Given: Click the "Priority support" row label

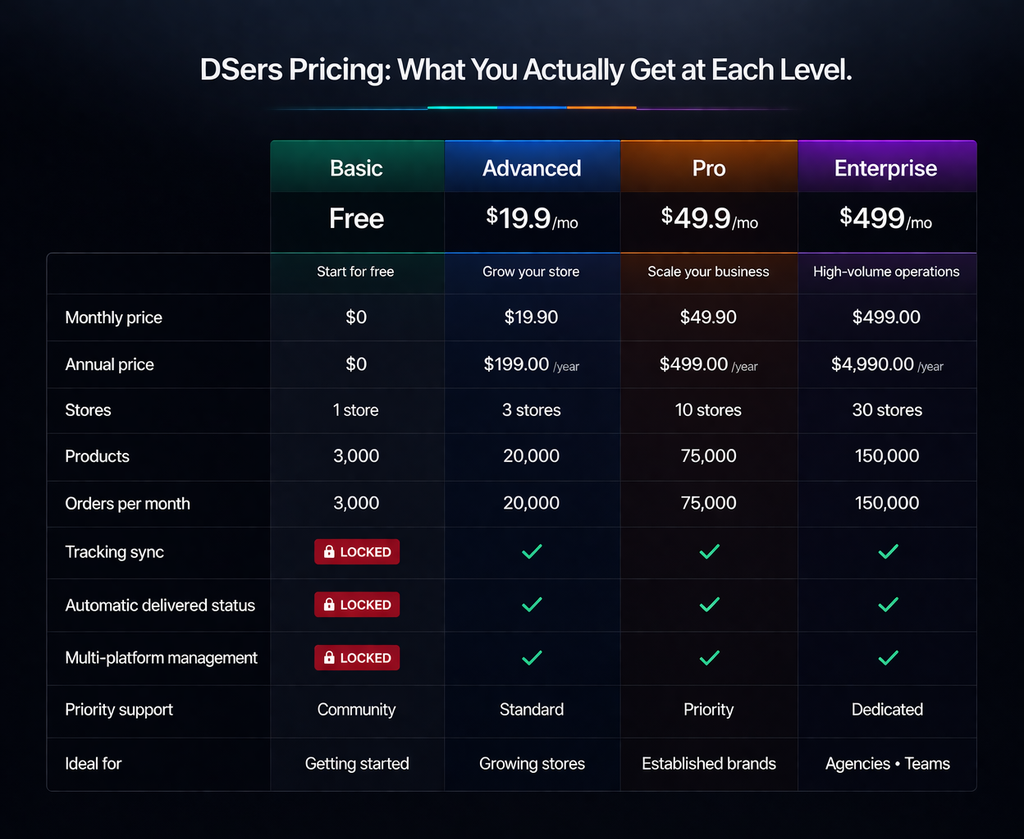Looking at the screenshot, I should coord(119,710).
